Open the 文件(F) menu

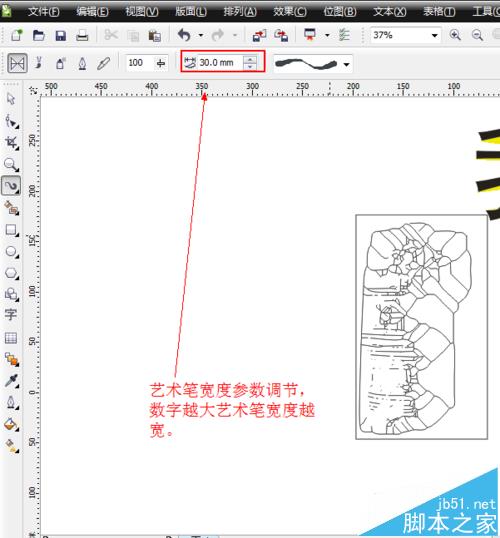pos(44,12)
